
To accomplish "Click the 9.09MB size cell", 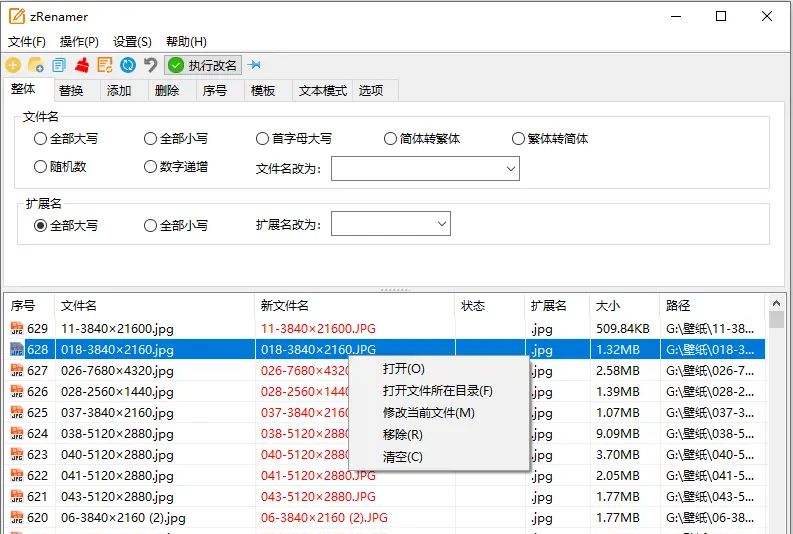I will 618,434.
